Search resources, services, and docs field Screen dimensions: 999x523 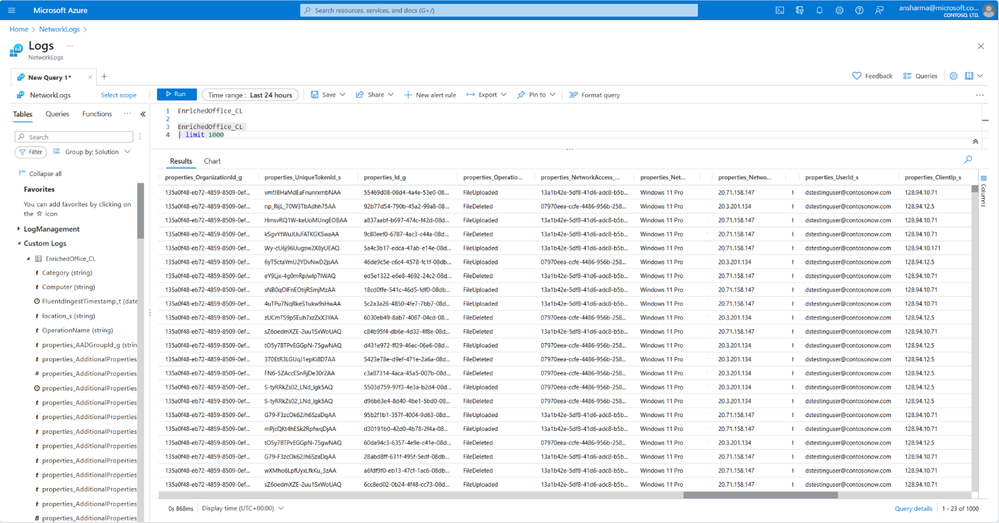click(x=499, y=10)
